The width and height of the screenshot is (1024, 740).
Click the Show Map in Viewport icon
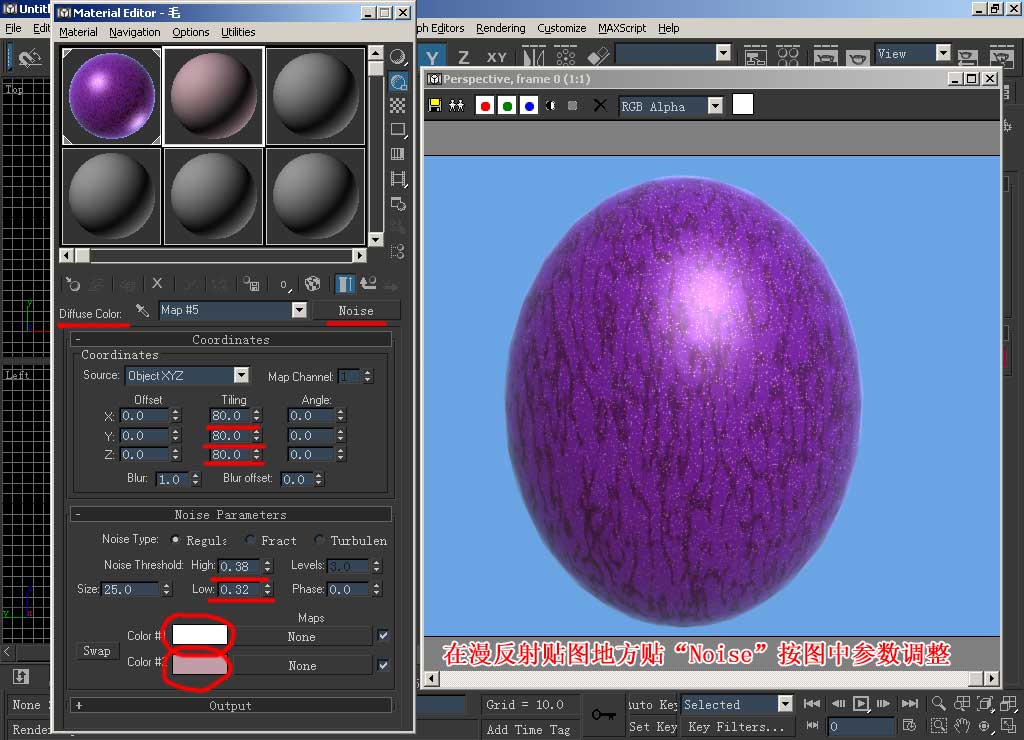pyautogui.click(x=313, y=284)
